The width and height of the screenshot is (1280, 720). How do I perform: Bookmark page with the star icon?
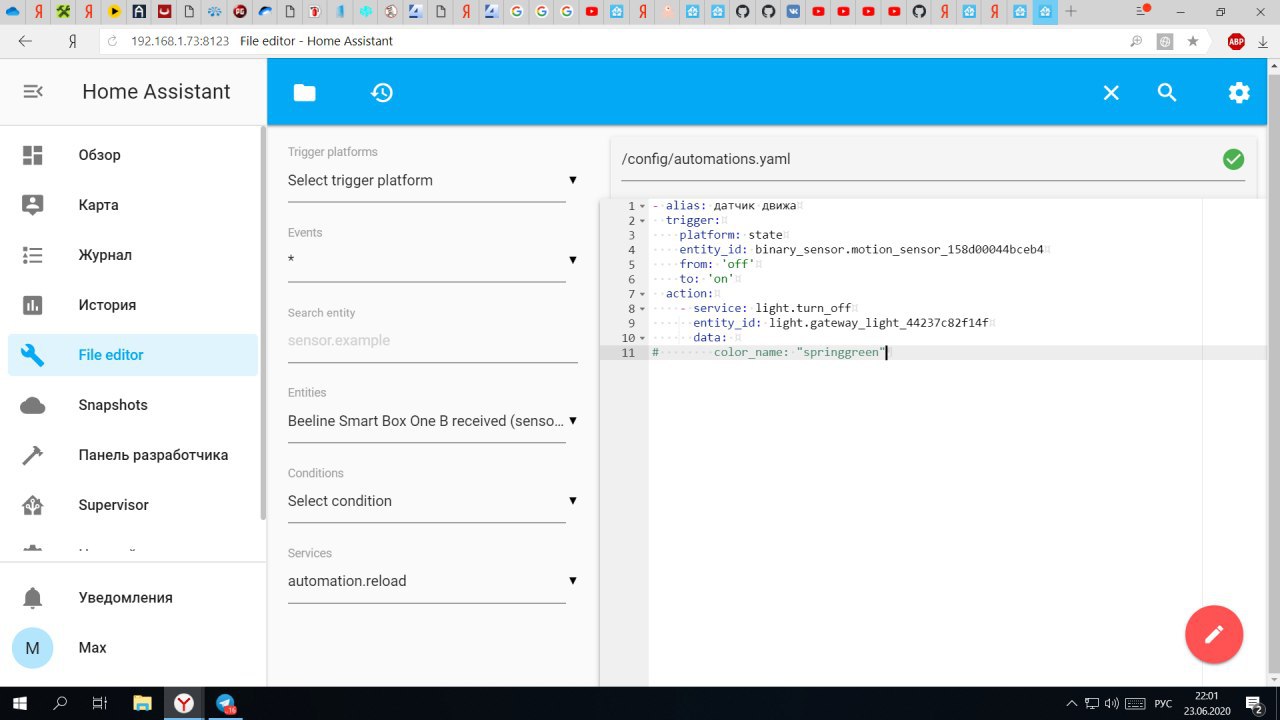1193,41
